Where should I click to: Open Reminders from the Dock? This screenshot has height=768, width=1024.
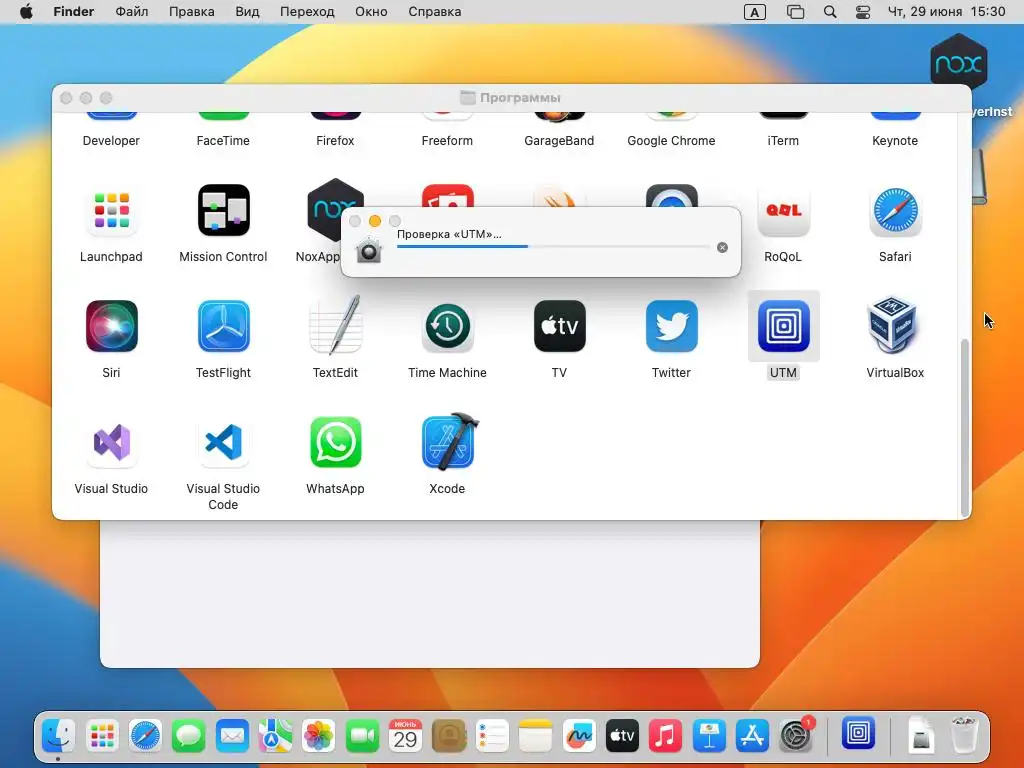tap(492, 736)
